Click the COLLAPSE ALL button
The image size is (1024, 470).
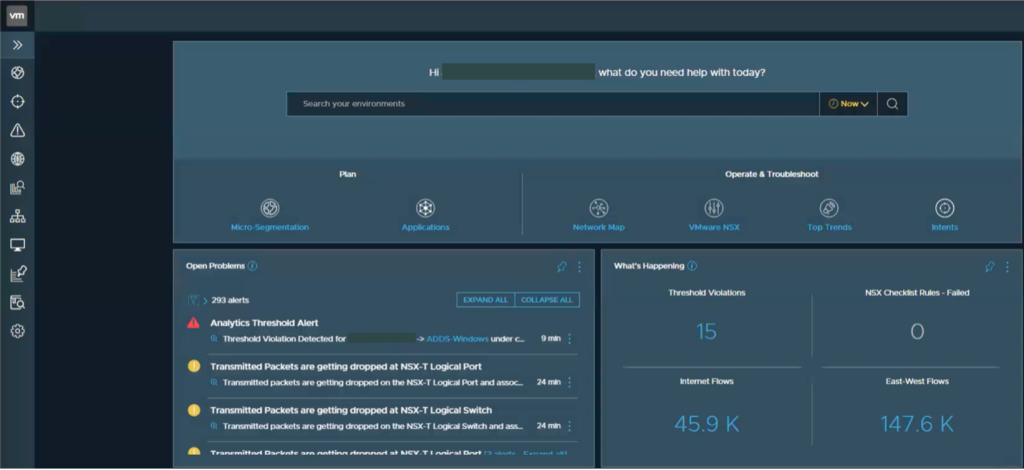pos(547,300)
